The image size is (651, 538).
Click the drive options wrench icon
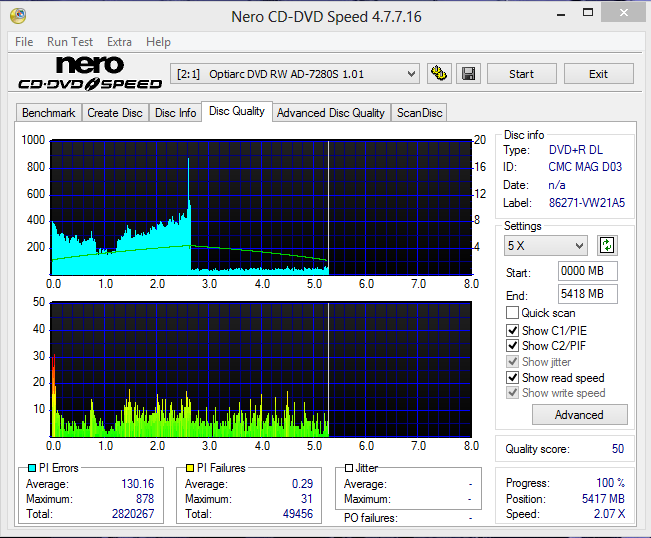click(439, 74)
